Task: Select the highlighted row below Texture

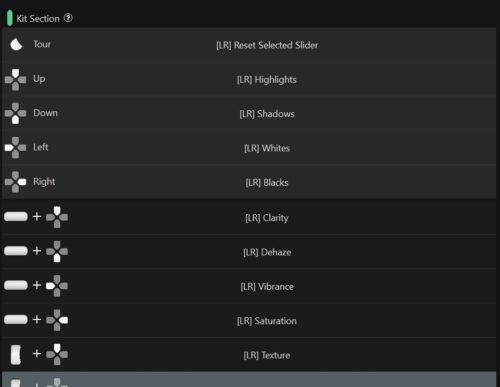Action: point(249,380)
